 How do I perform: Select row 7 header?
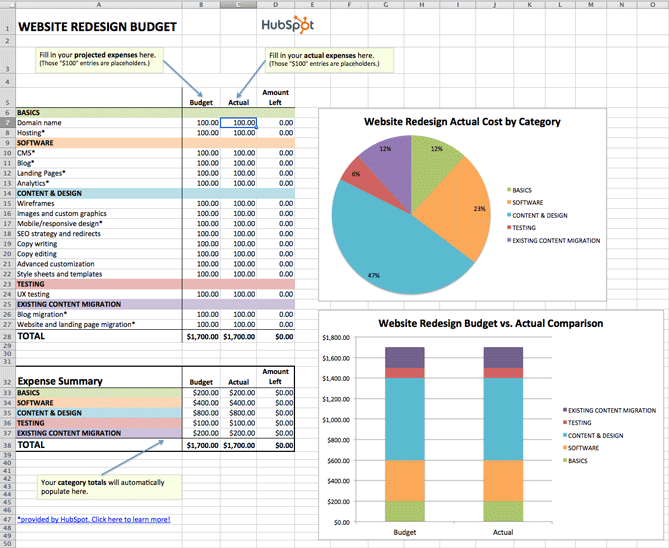tap(8, 123)
